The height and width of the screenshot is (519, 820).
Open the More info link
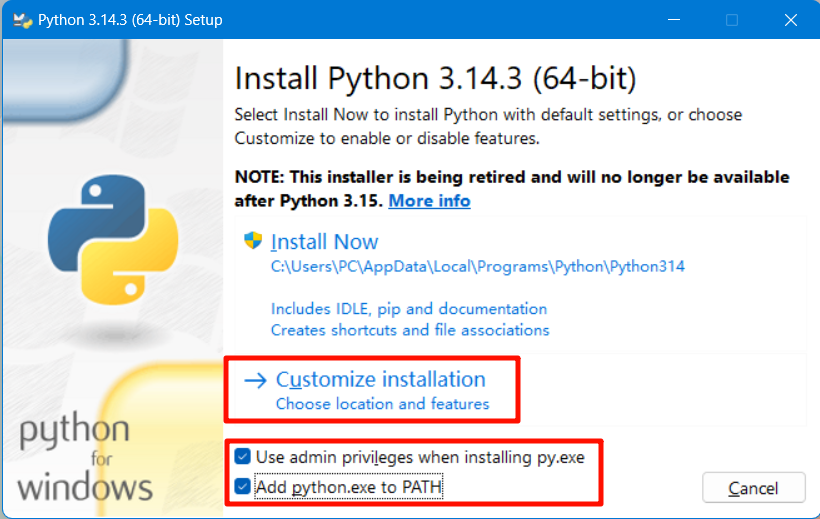pos(429,201)
